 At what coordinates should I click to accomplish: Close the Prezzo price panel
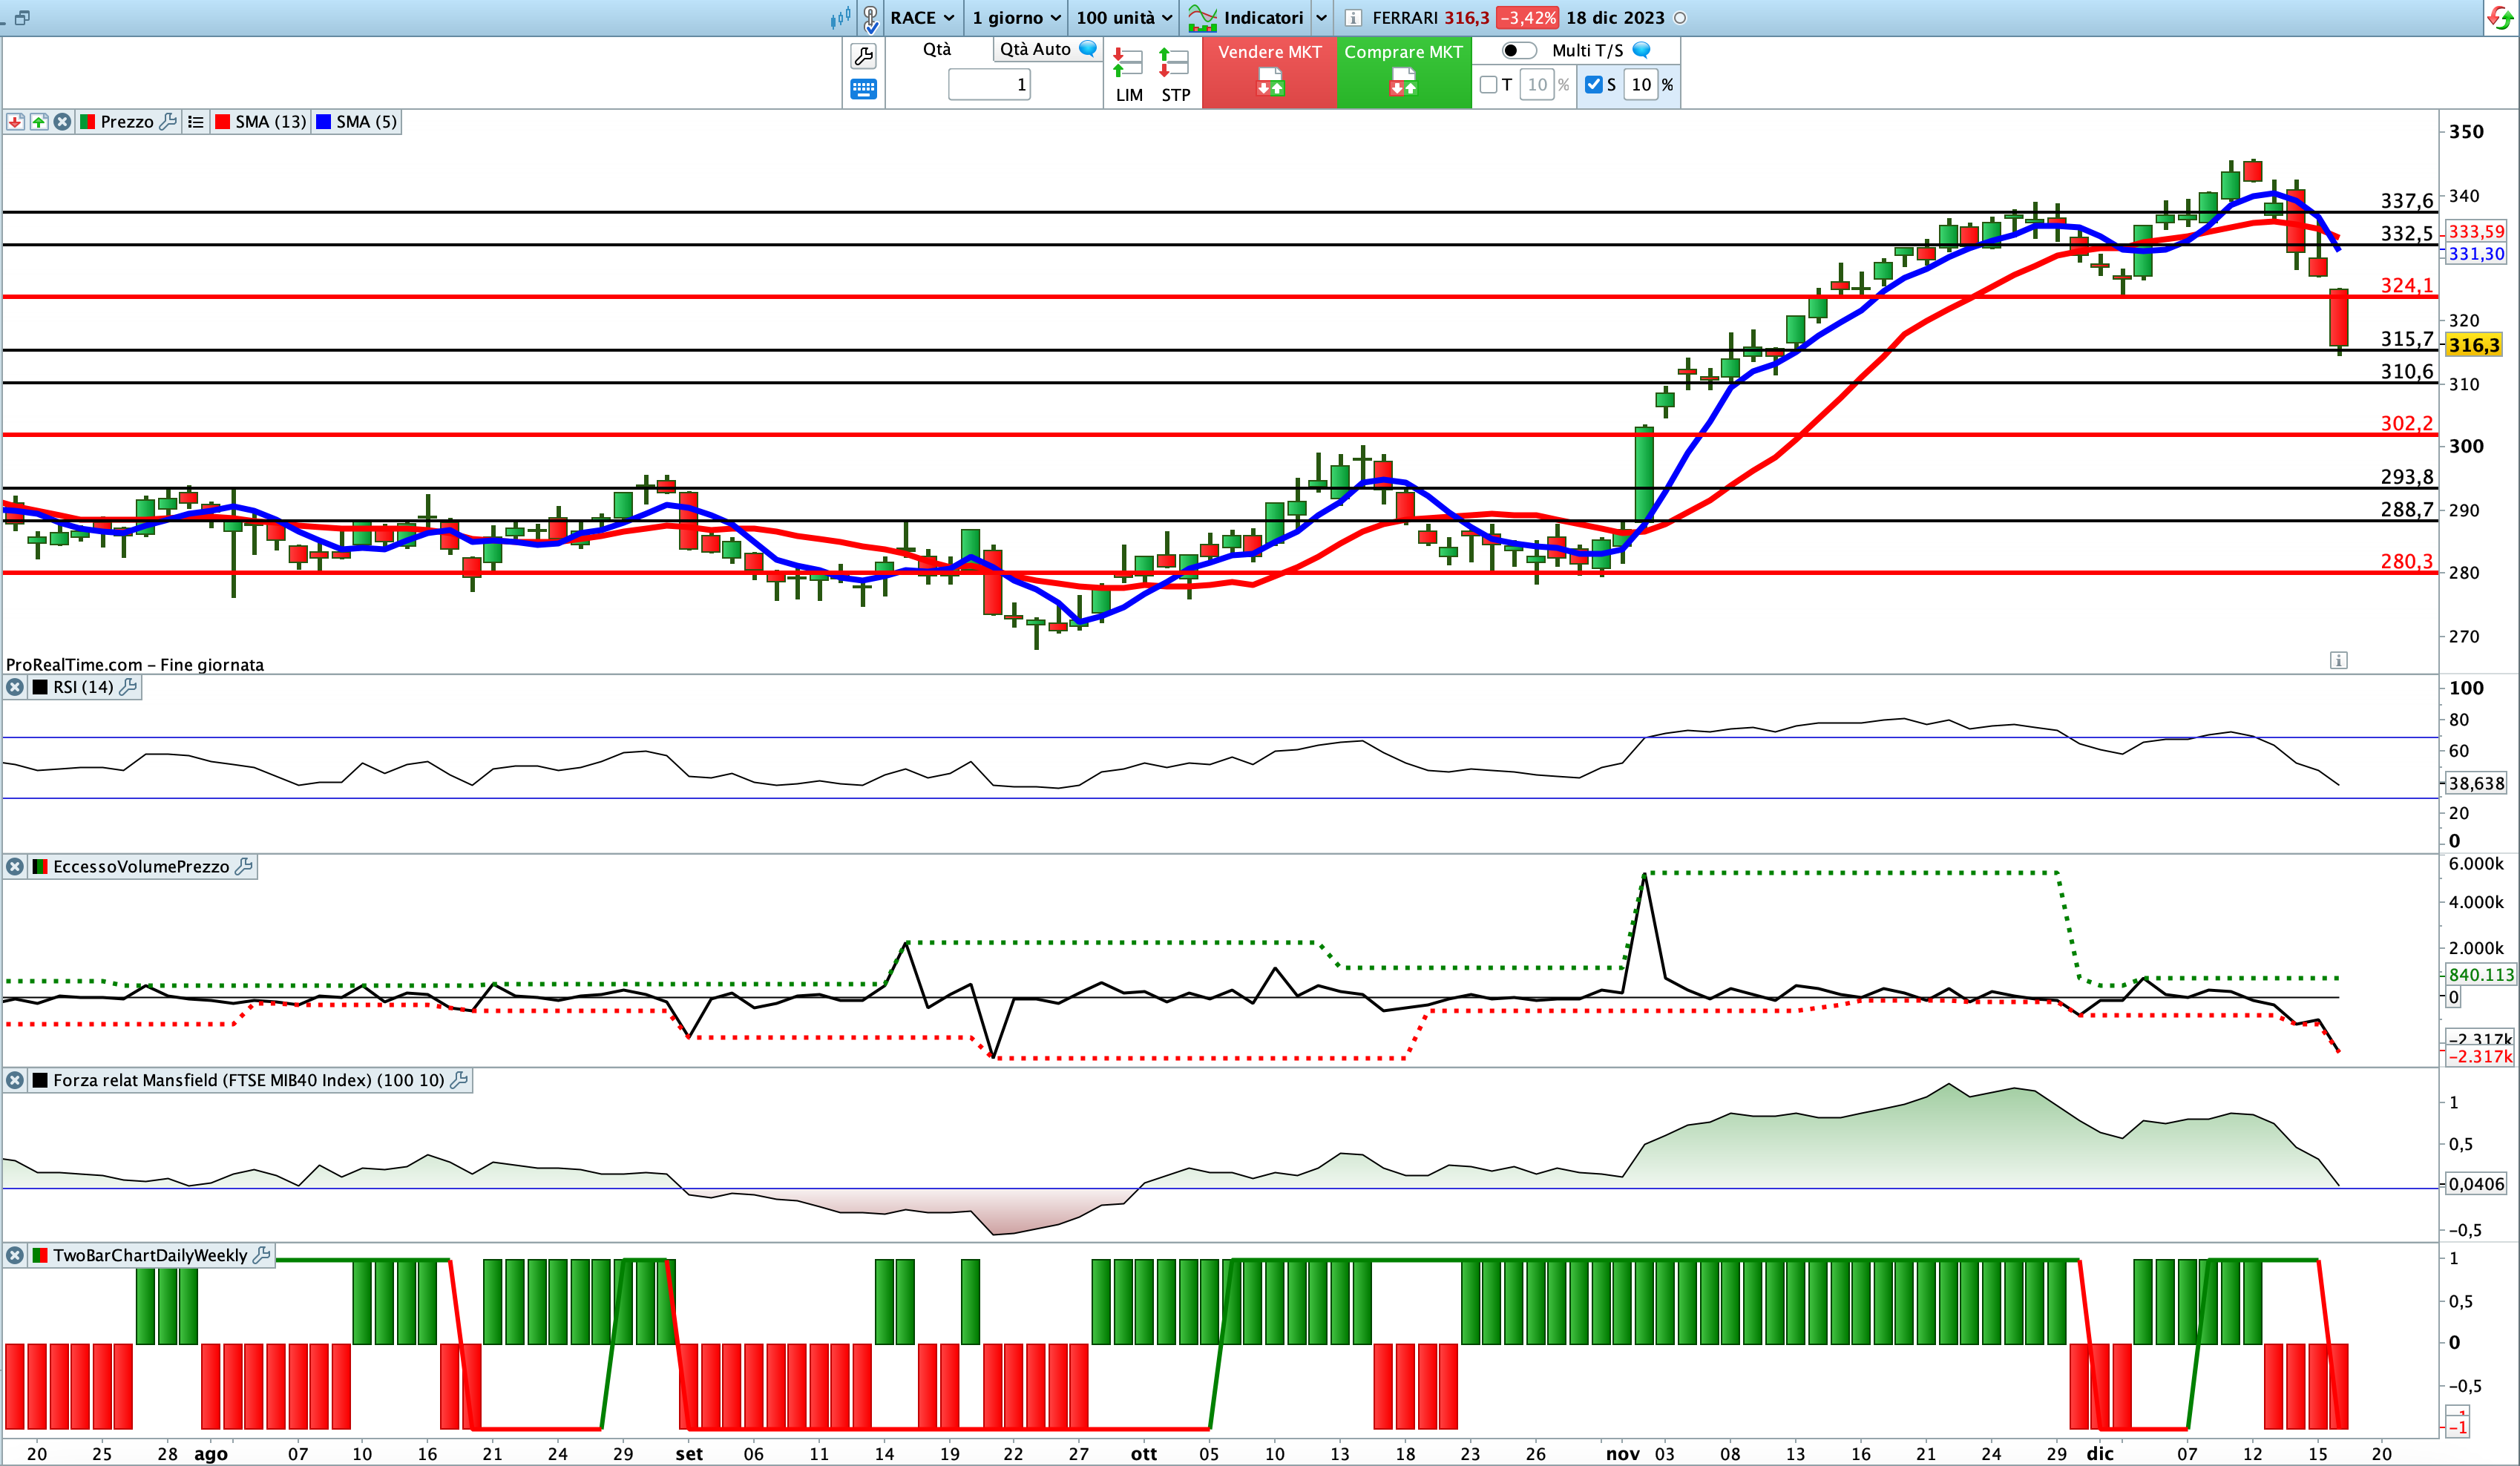point(63,121)
